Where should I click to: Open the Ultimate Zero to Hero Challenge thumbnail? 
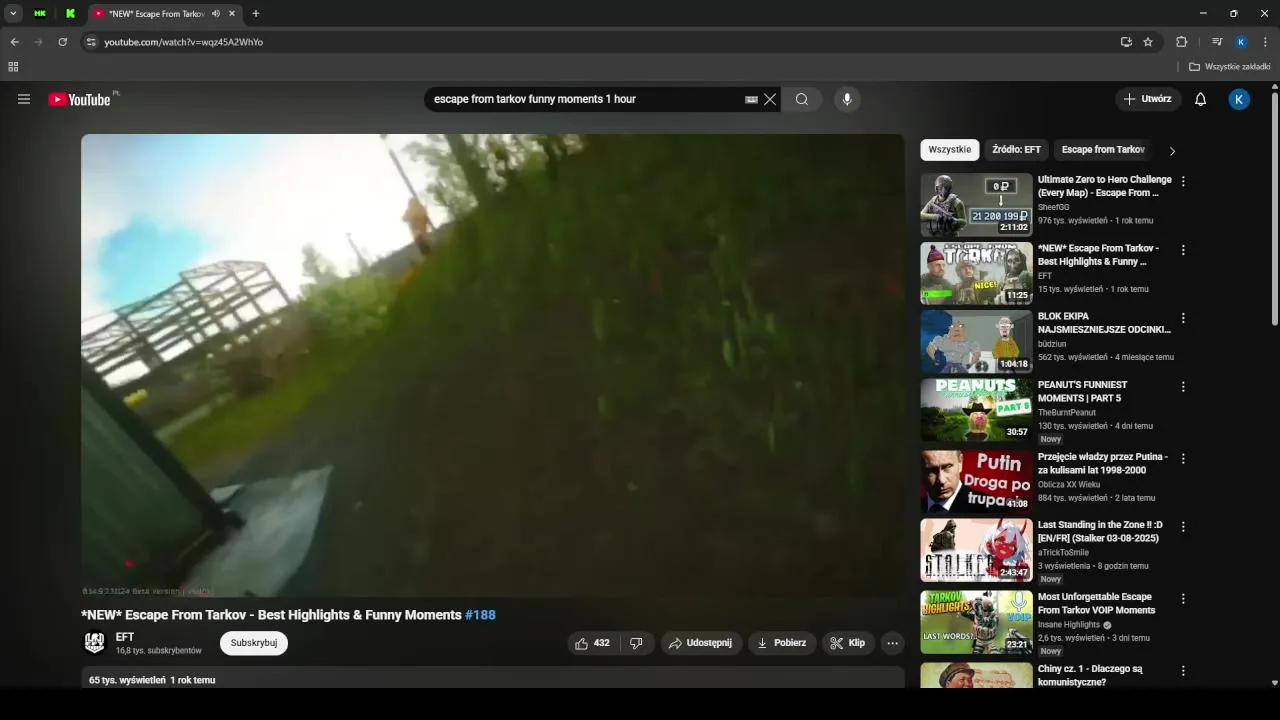click(x=976, y=205)
